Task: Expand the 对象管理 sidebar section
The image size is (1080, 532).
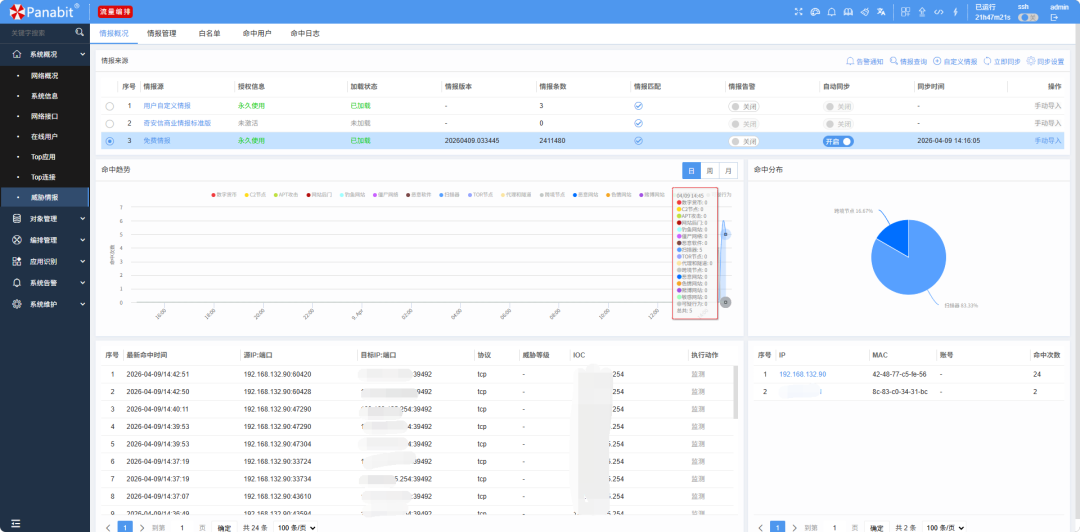Action: coord(44,219)
